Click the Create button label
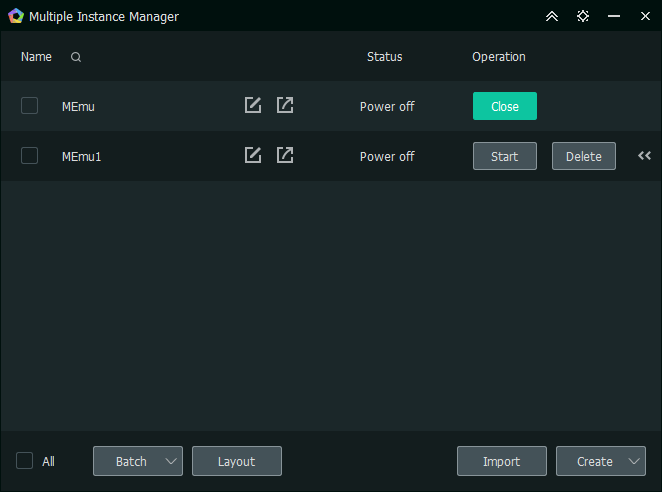This screenshot has height=492, width=662. pyautogui.click(x=595, y=462)
